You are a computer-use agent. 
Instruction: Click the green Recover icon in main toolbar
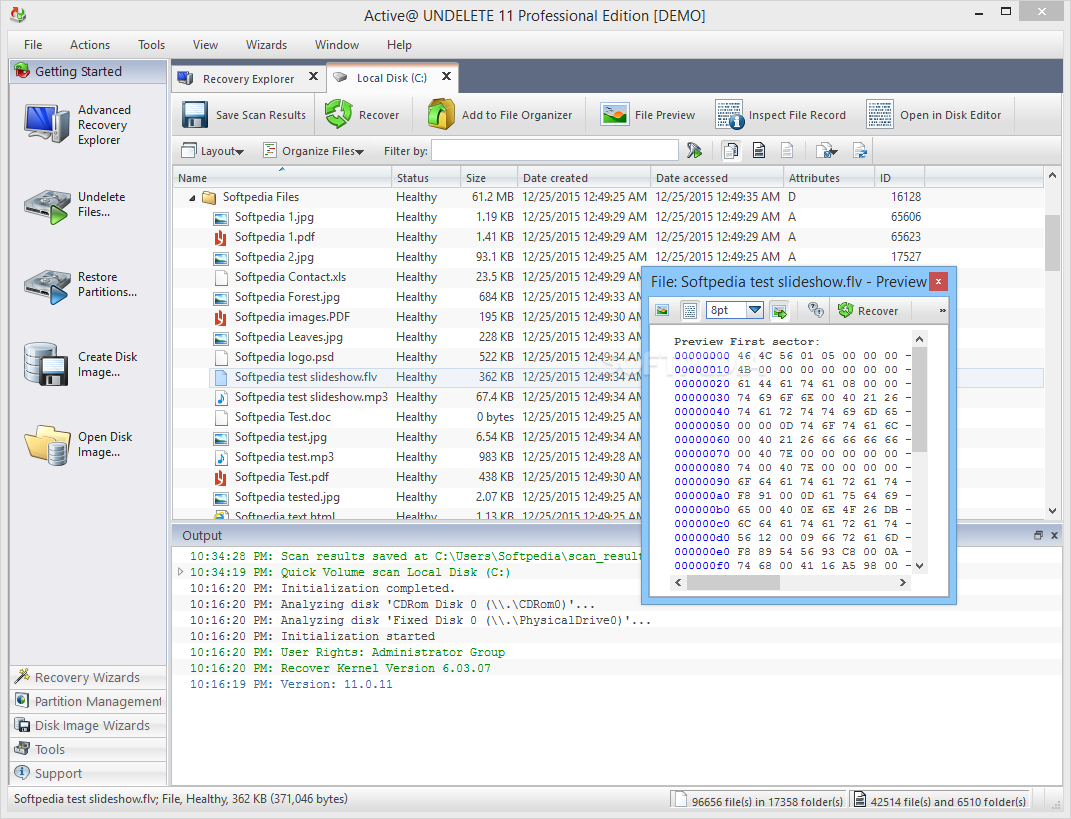(338, 115)
